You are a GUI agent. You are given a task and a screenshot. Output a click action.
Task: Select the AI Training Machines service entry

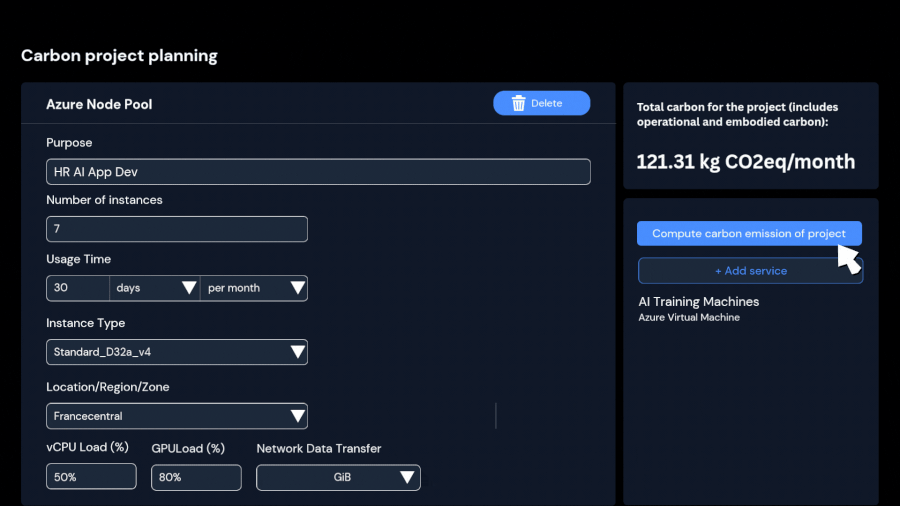point(699,308)
